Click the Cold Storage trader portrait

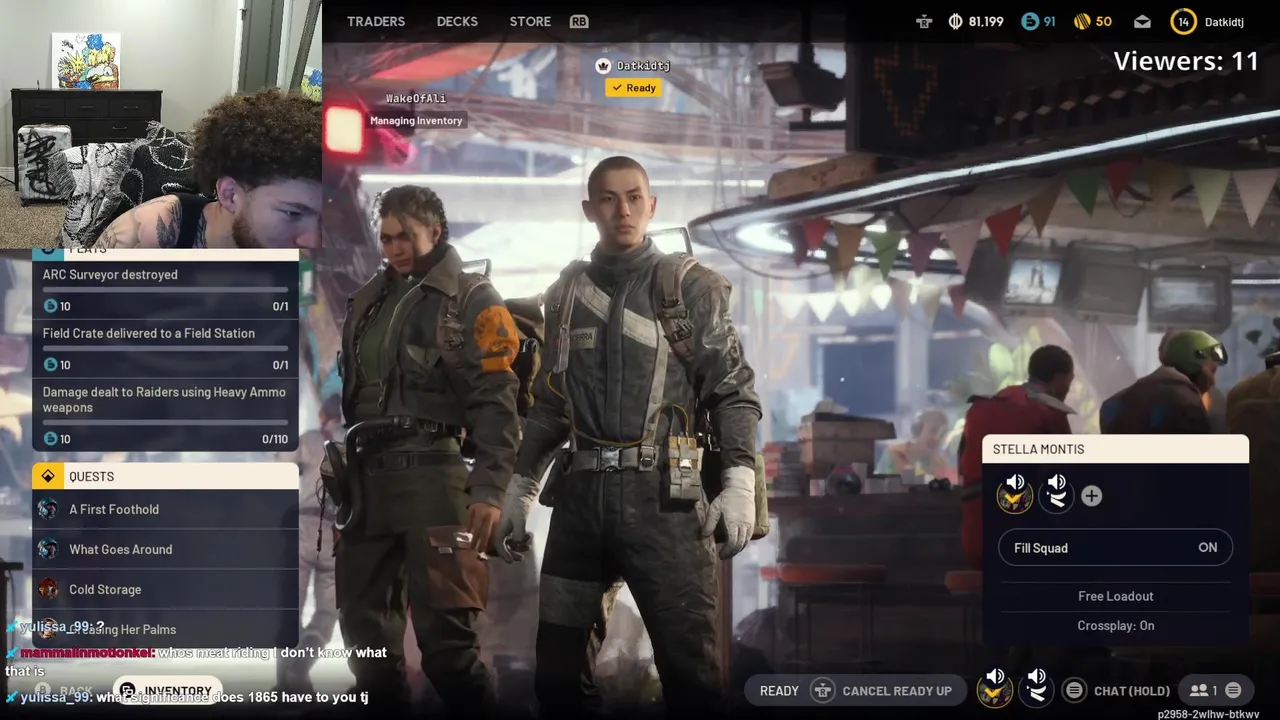pos(47,589)
